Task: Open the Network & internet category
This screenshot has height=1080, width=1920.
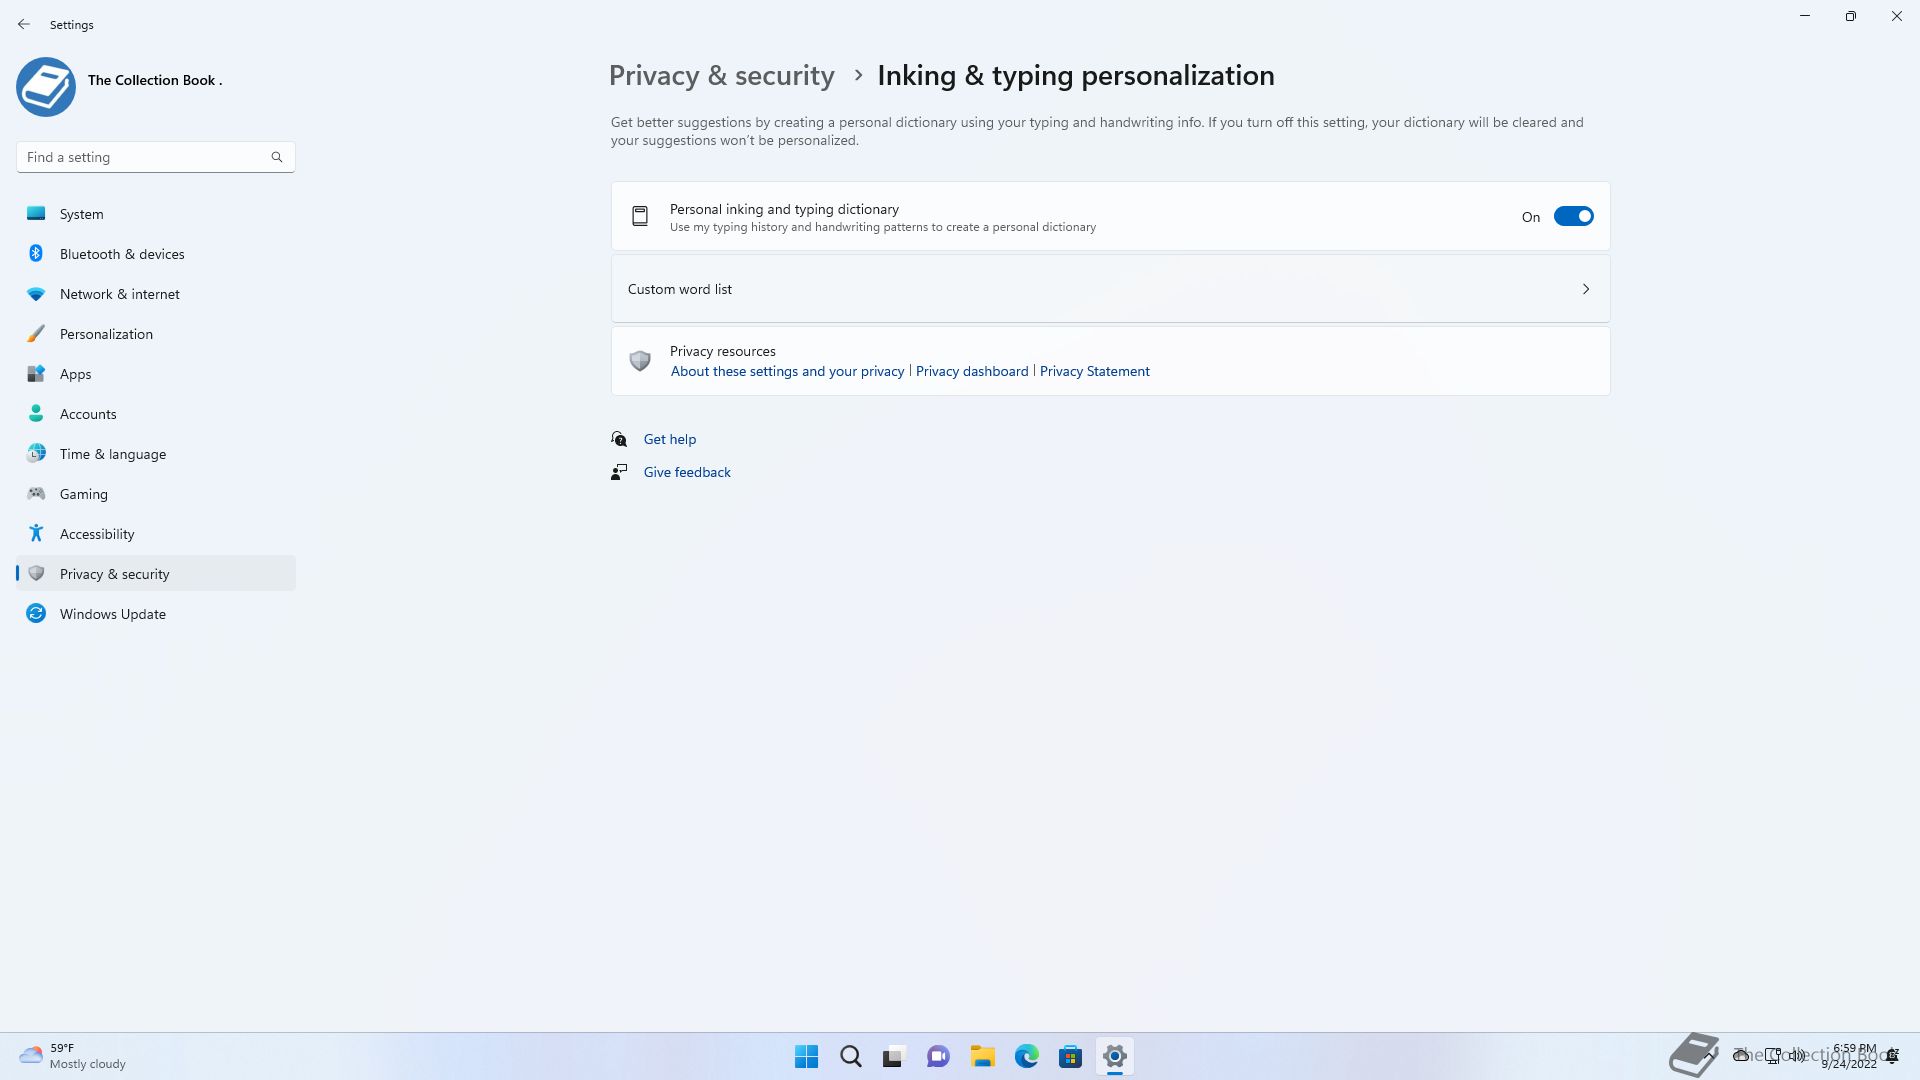Action: click(119, 294)
